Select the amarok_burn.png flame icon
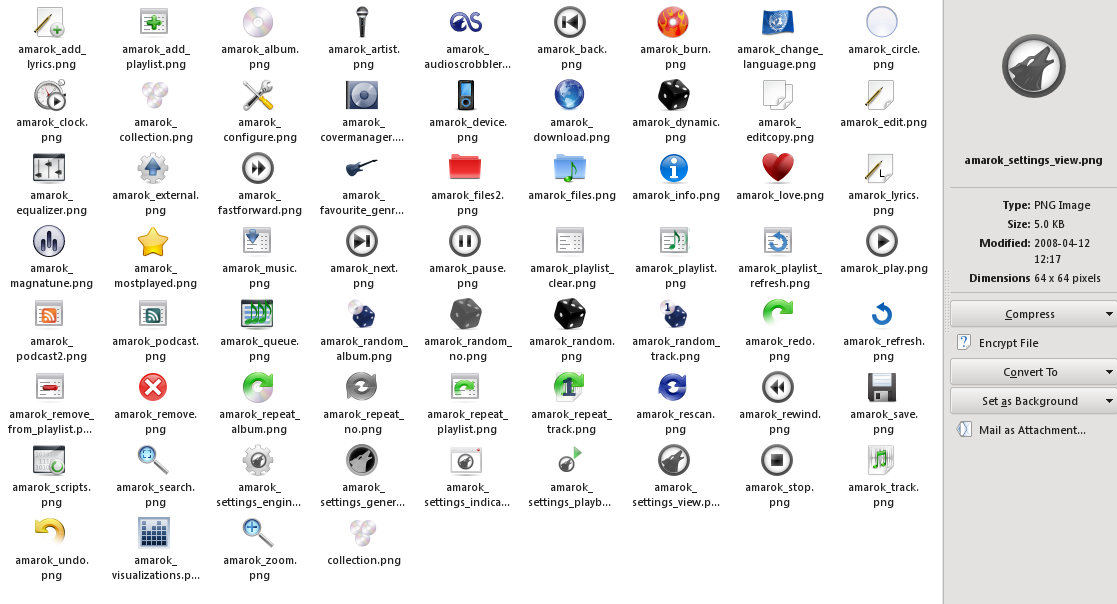The height and width of the screenshot is (604, 1117). [x=674, y=23]
